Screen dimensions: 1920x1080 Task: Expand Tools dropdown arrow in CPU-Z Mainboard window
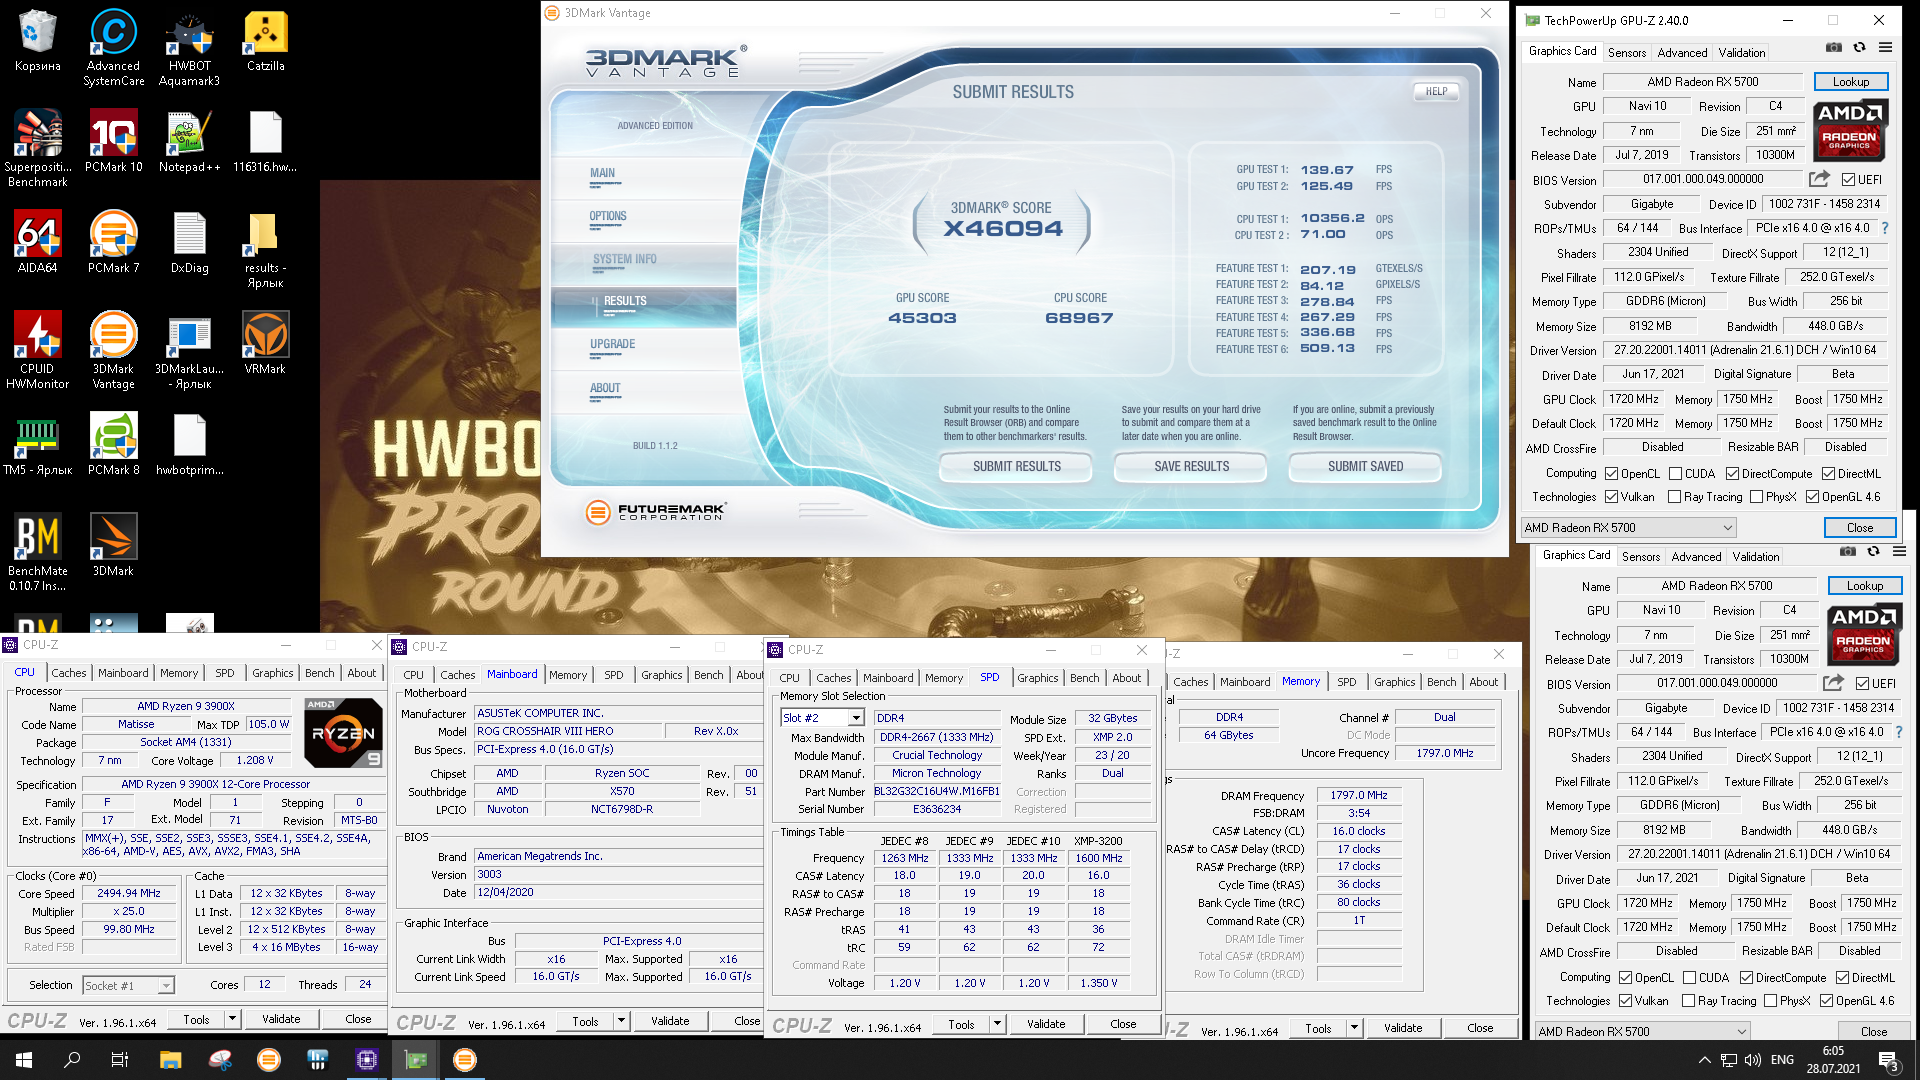(x=621, y=1021)
